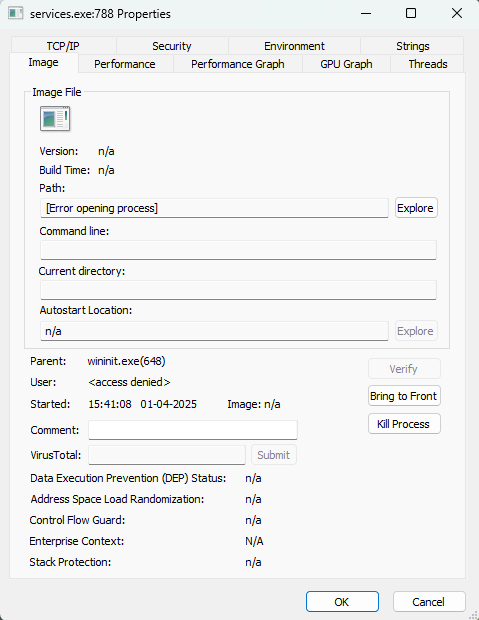Click the title bar application icon

[x=16, y=13]
